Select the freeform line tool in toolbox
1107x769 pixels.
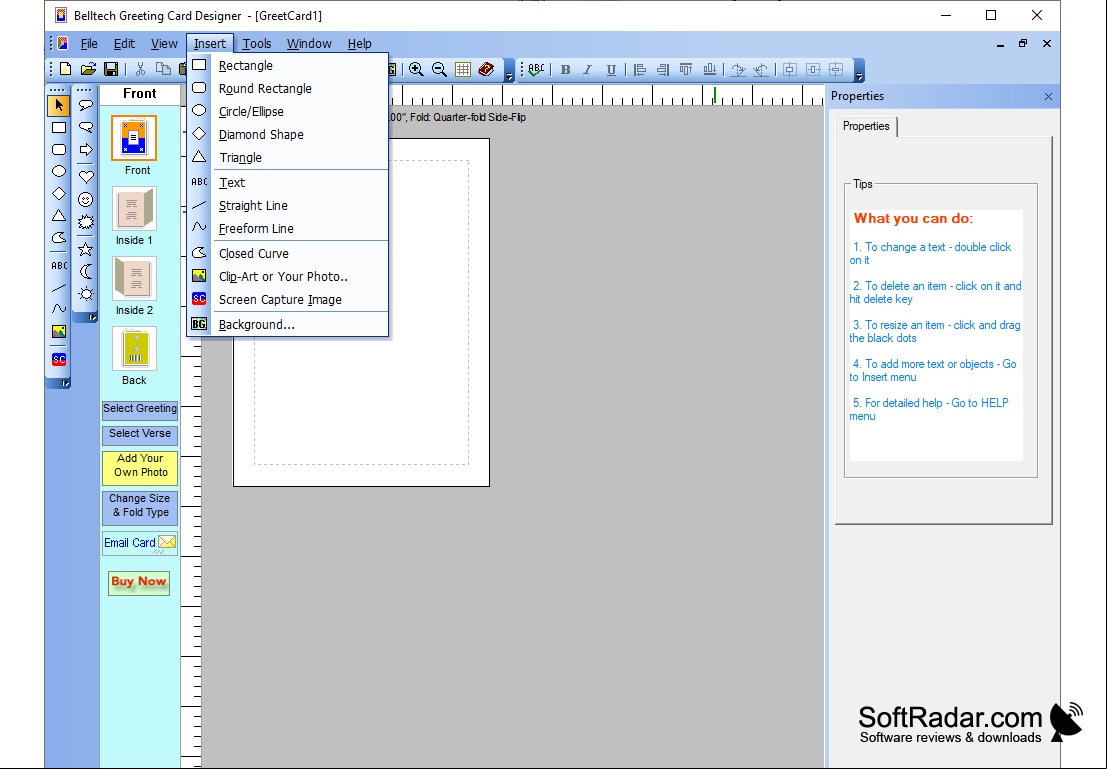[59, 309]
